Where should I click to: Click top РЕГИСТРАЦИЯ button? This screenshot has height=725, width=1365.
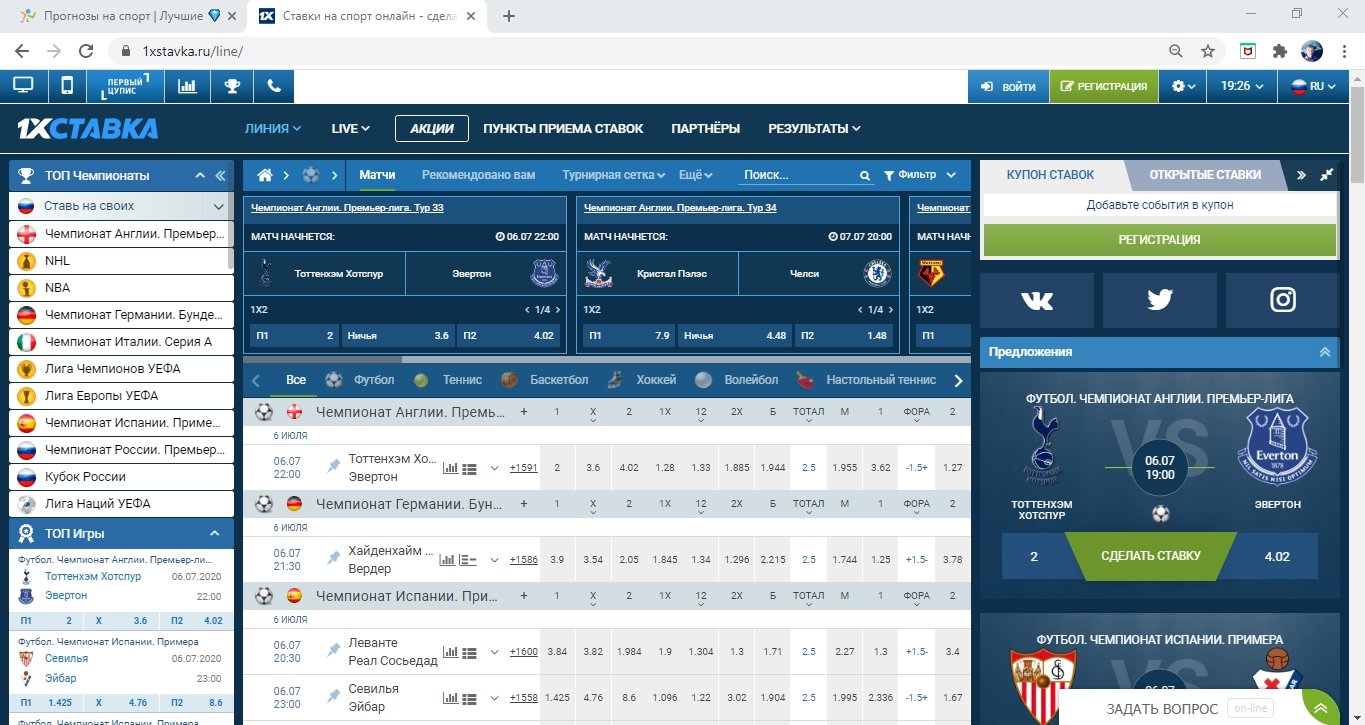pyautogui.click(x=1104, y=86)
